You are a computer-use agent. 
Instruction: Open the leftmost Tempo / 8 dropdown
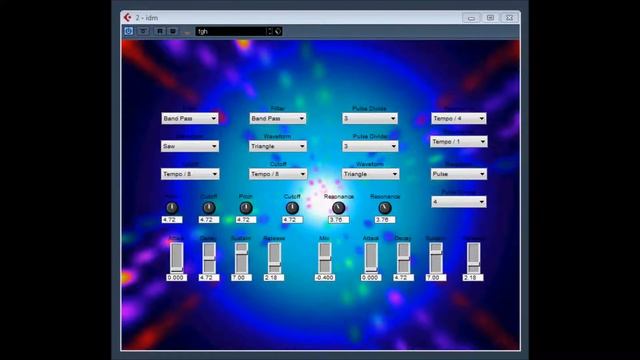coord(190,174)
